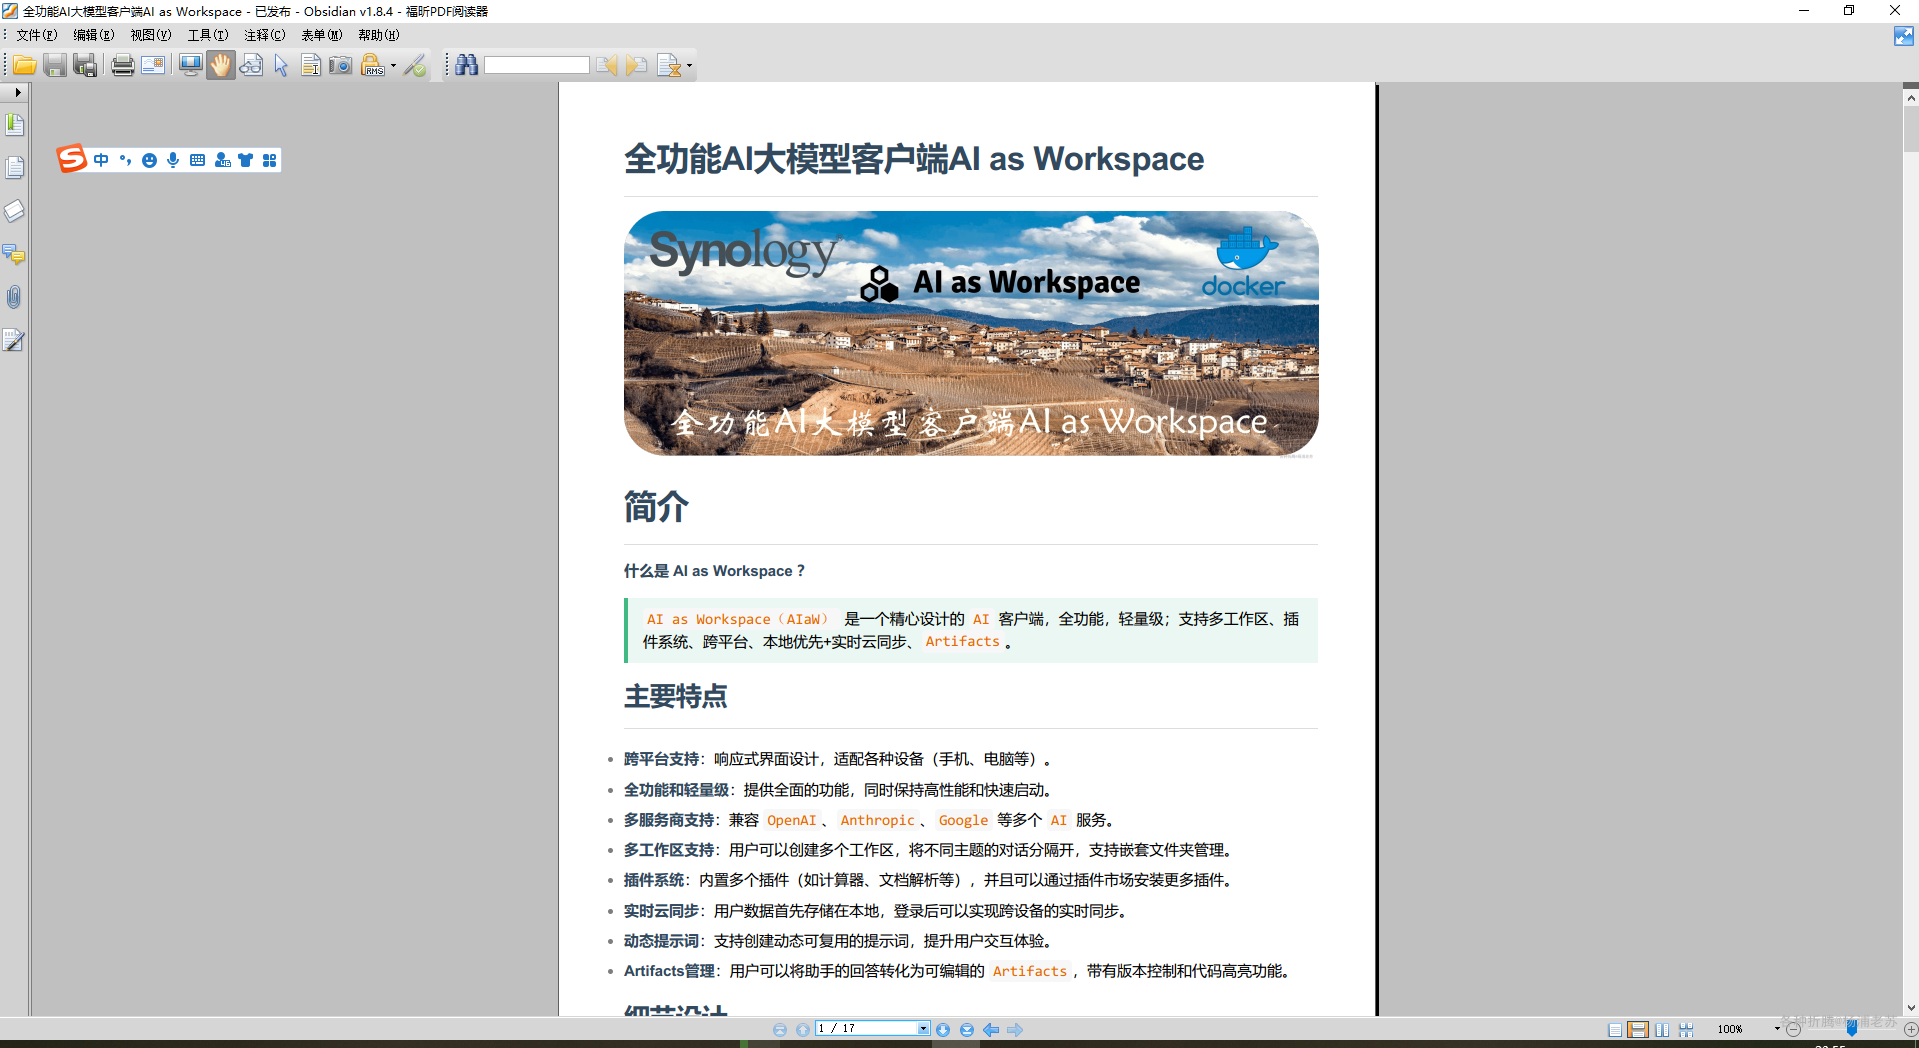
Task: Open the advanced search dropdown arrow
Action: pyautogui.click(x=689, y=66)
